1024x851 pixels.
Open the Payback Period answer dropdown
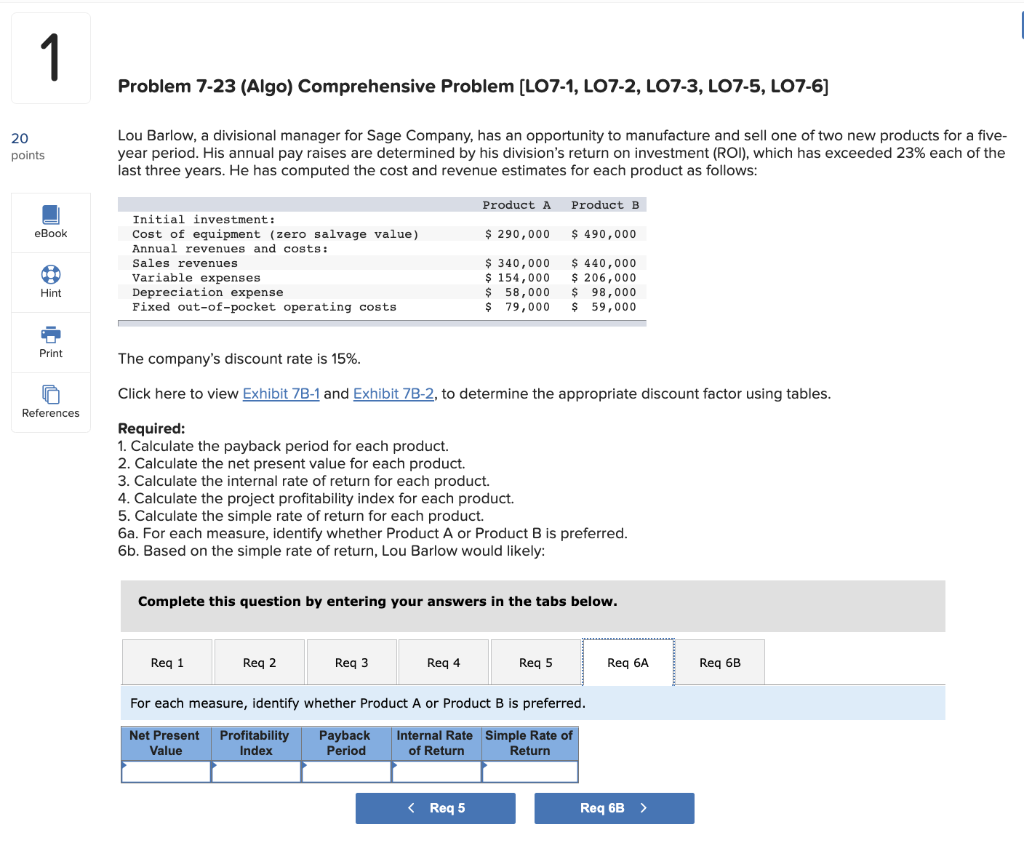pos(346,772)
